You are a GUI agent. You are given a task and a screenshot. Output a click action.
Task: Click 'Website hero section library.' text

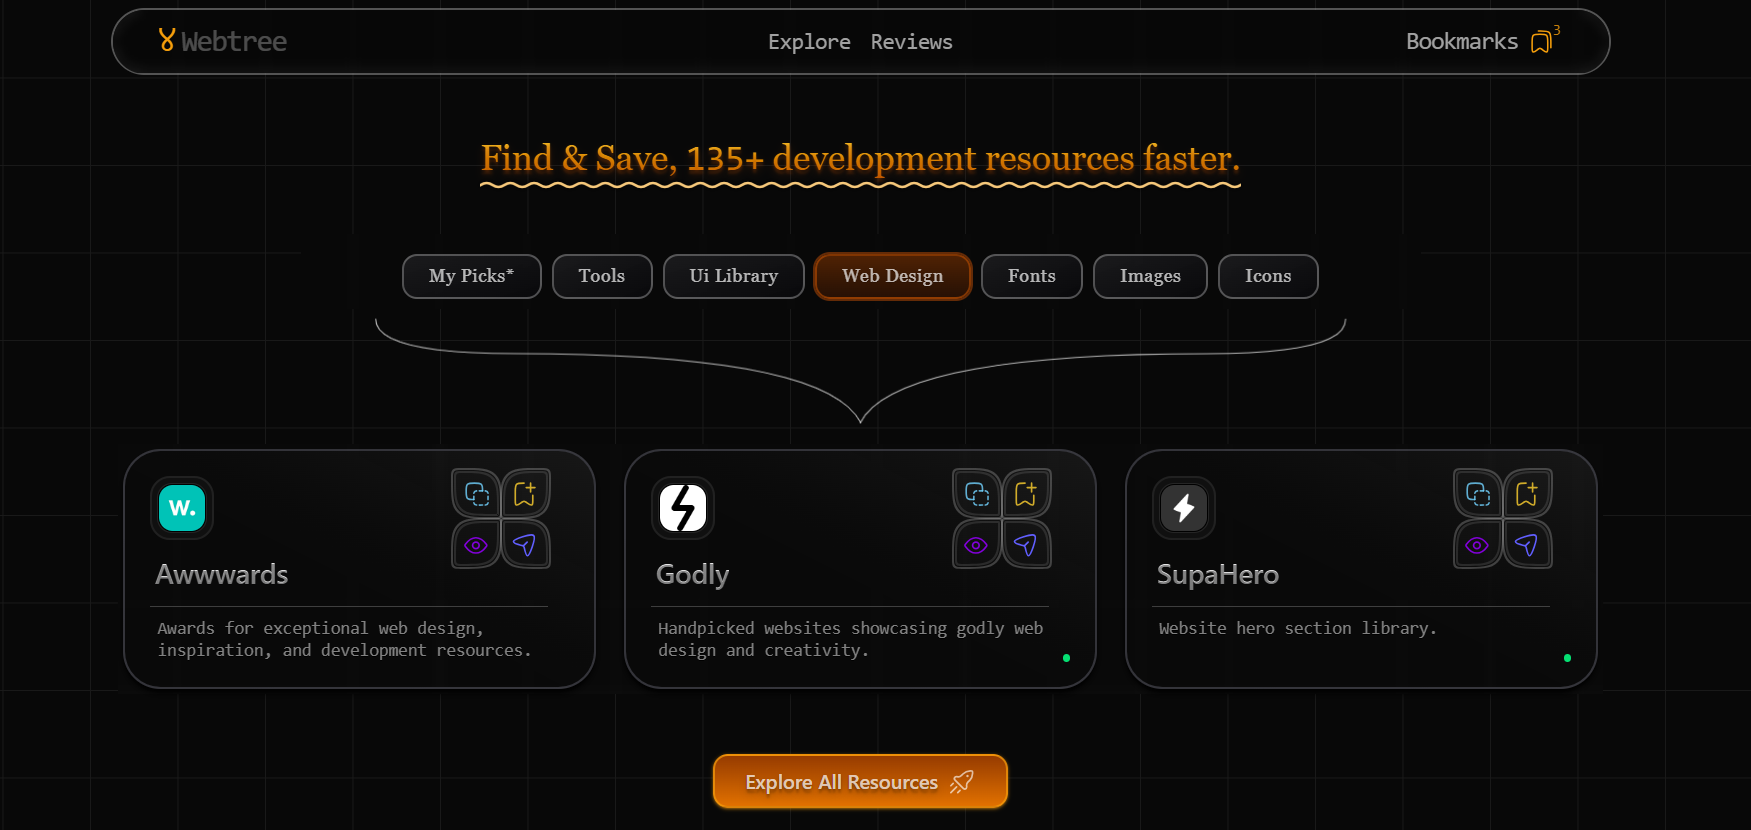(x=1297, y=628)
